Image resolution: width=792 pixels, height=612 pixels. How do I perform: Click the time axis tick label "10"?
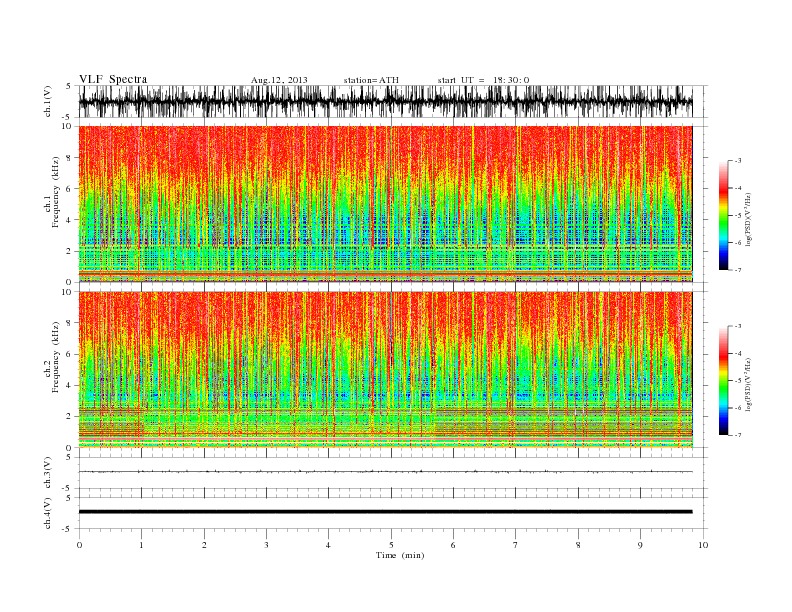pos(703,545)
